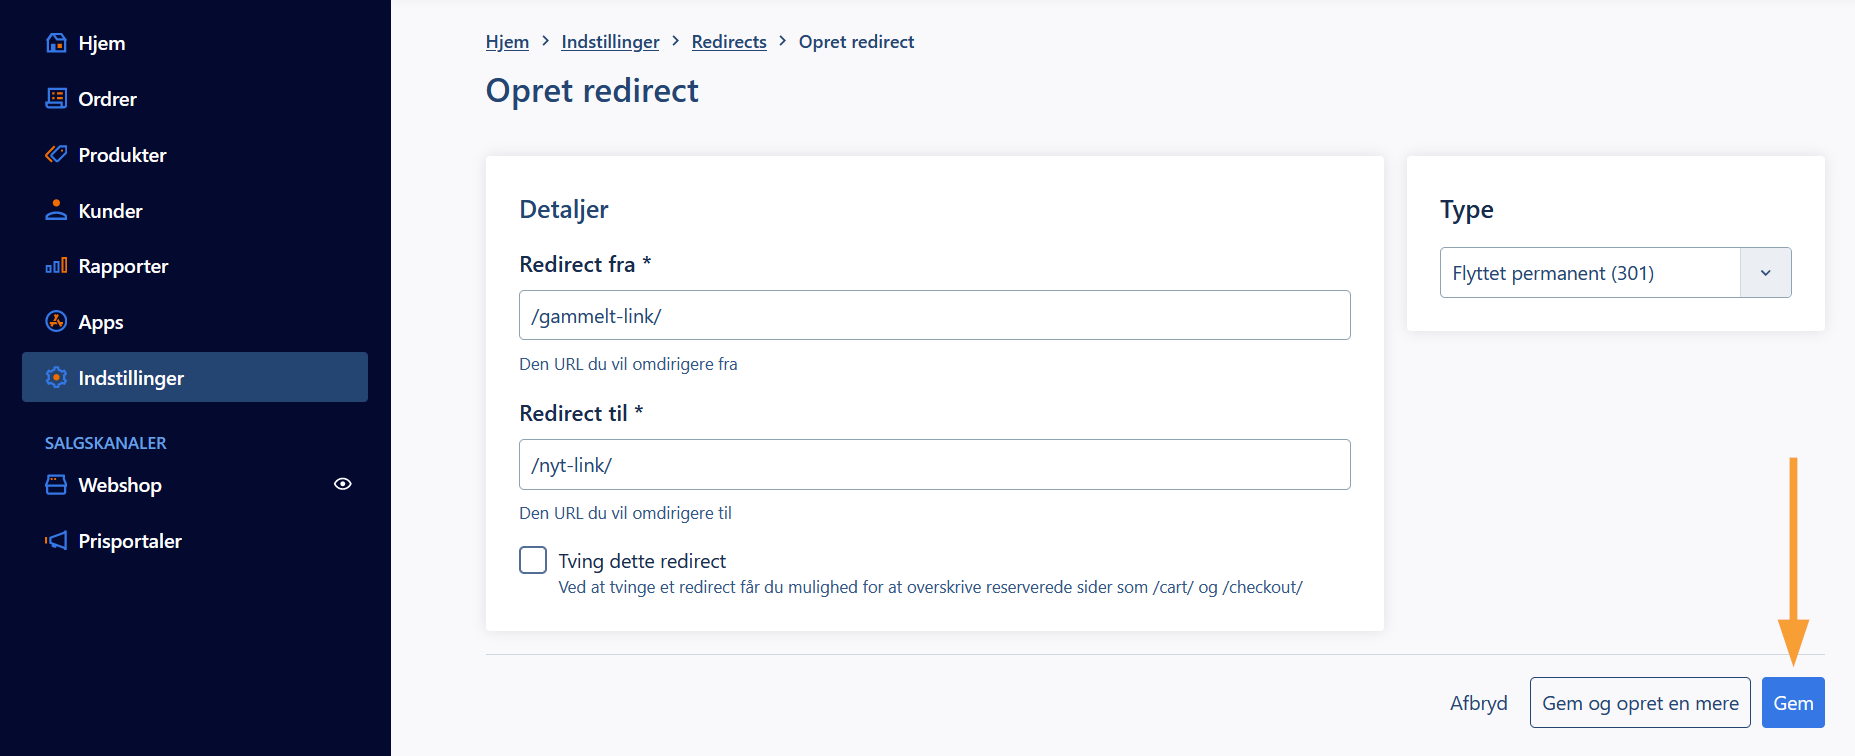Screen dimensions: 1855x756
Task: Enable the Tving dette redirect checkbox
Action: pos(533,560)
